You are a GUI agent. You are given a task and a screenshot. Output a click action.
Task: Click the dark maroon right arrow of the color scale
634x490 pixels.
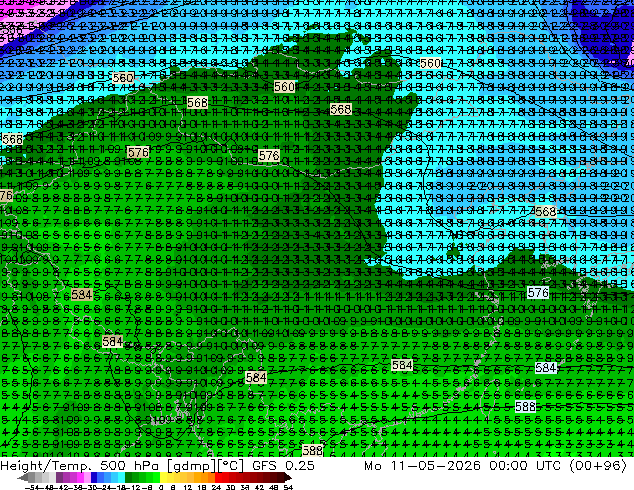pyautogui.click(x=287, y=478)
